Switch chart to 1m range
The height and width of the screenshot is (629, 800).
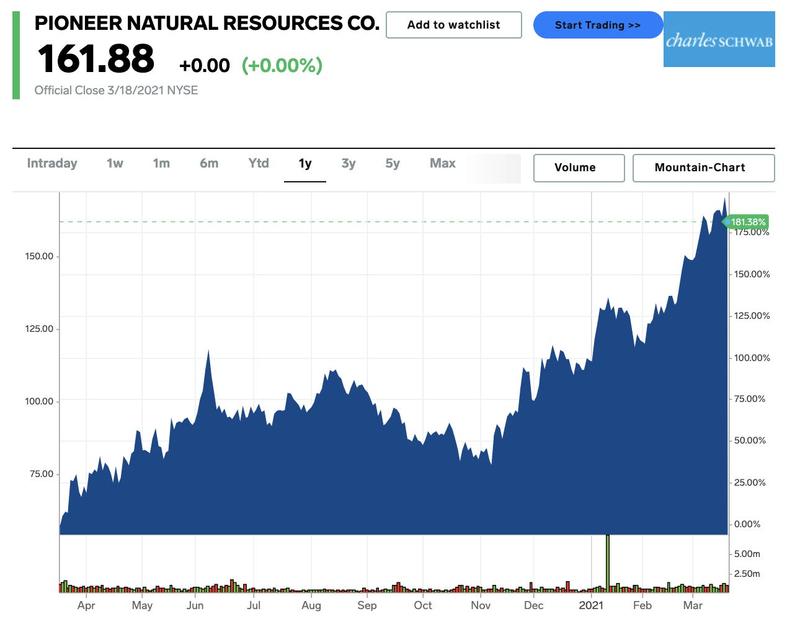pos(161,163)
